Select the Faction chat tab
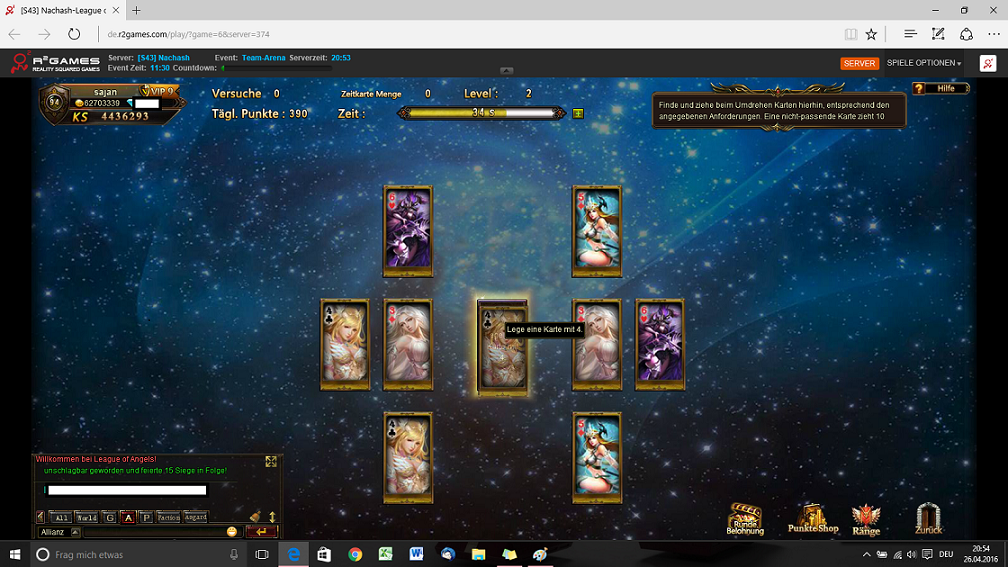 tap(168, 517)
